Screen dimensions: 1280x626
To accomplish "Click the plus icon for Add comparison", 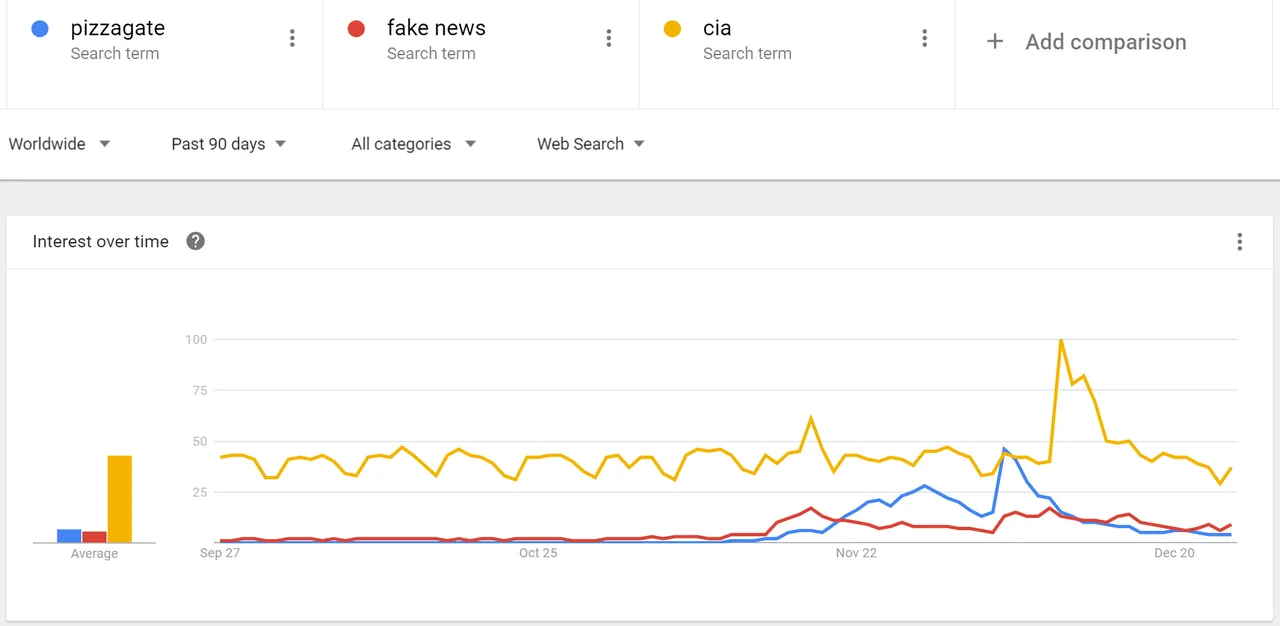I will tap(994, 41).
